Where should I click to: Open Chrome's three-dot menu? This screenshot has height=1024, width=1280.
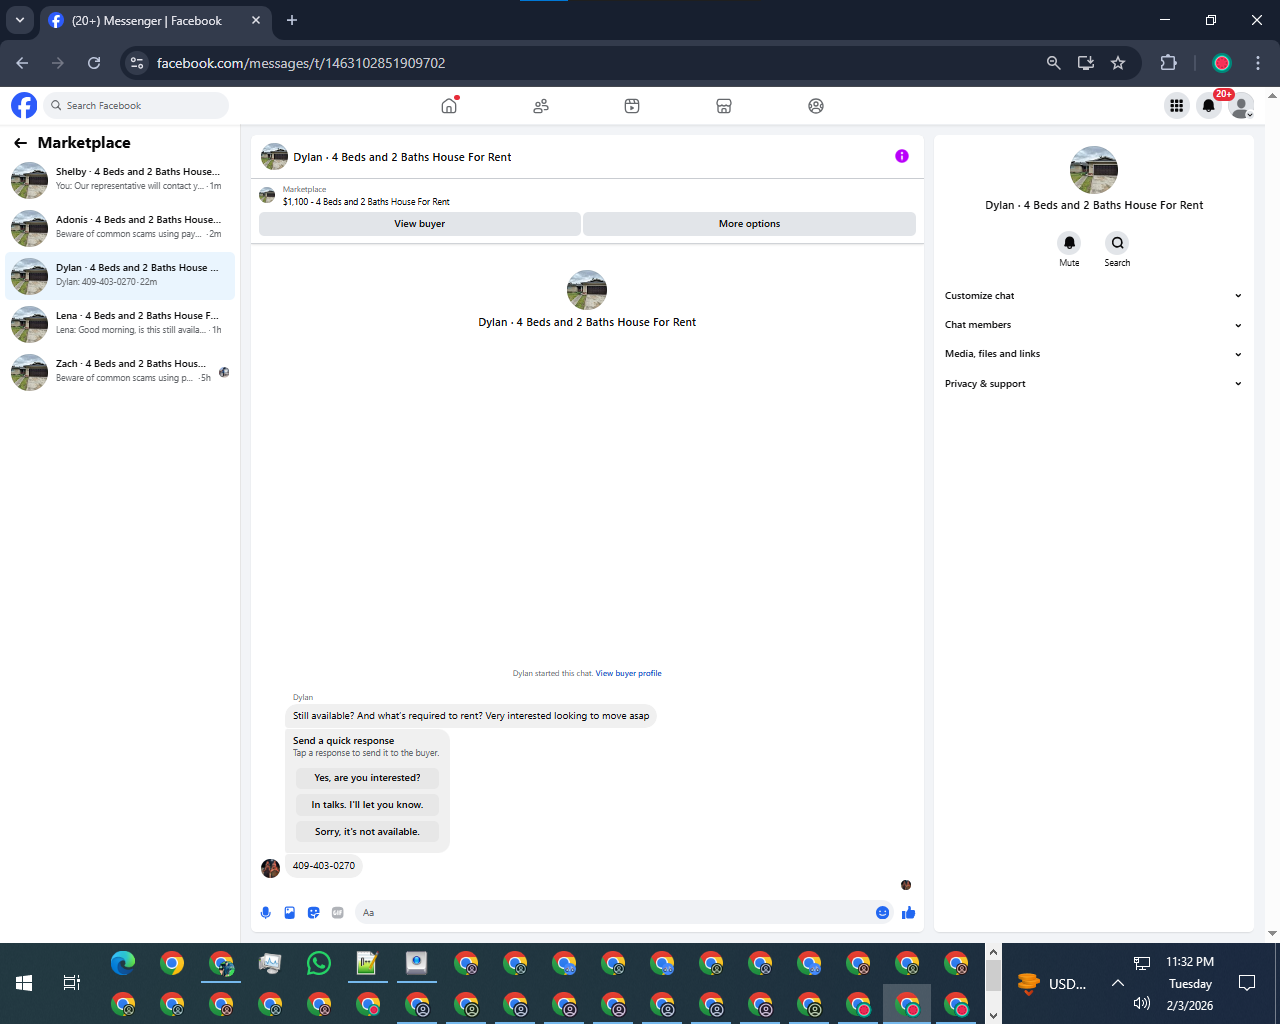click(1258, 63)
